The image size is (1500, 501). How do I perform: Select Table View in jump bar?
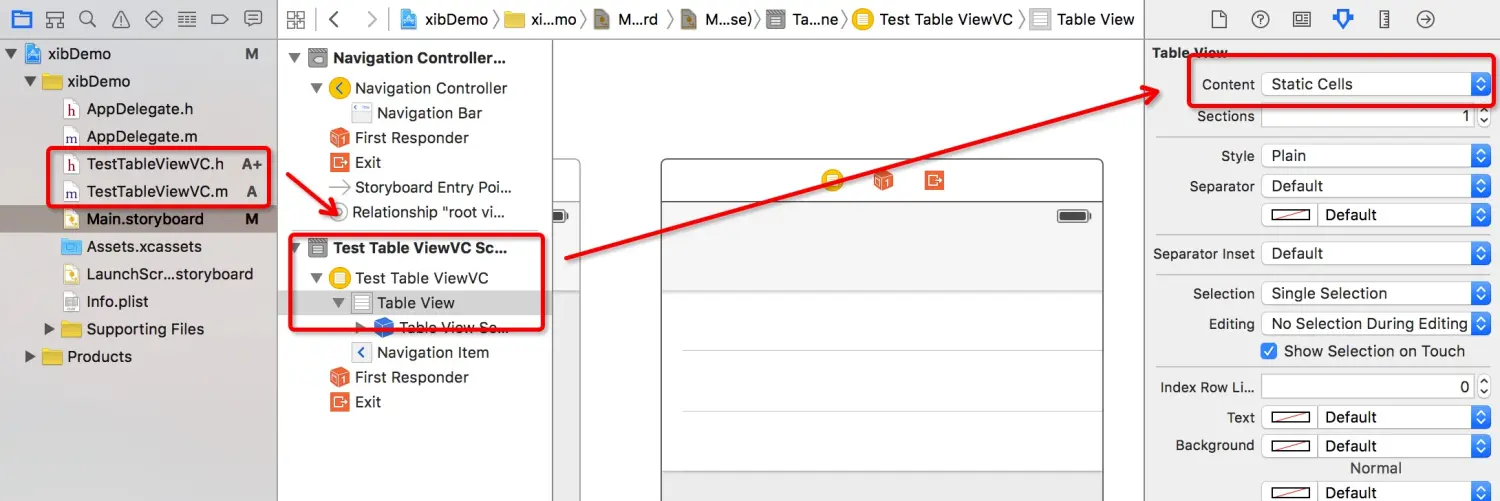1082,19
